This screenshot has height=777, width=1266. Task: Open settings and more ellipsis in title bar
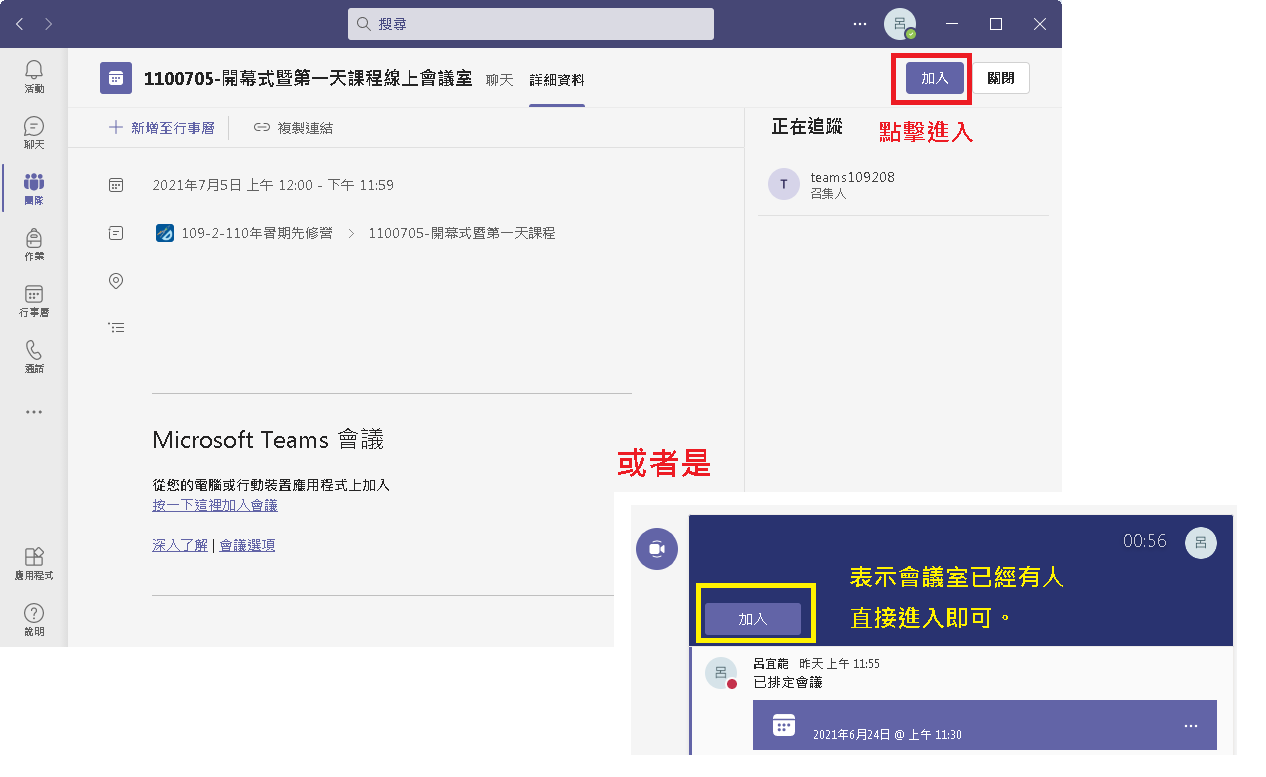(x=860, y=24)
